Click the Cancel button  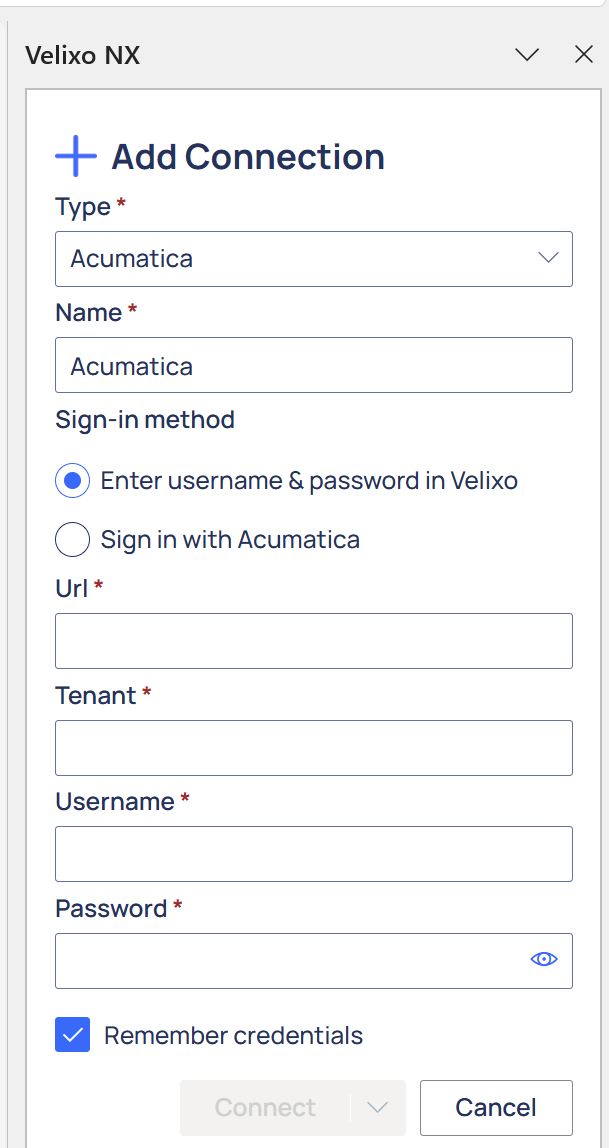click(496, 1107)
